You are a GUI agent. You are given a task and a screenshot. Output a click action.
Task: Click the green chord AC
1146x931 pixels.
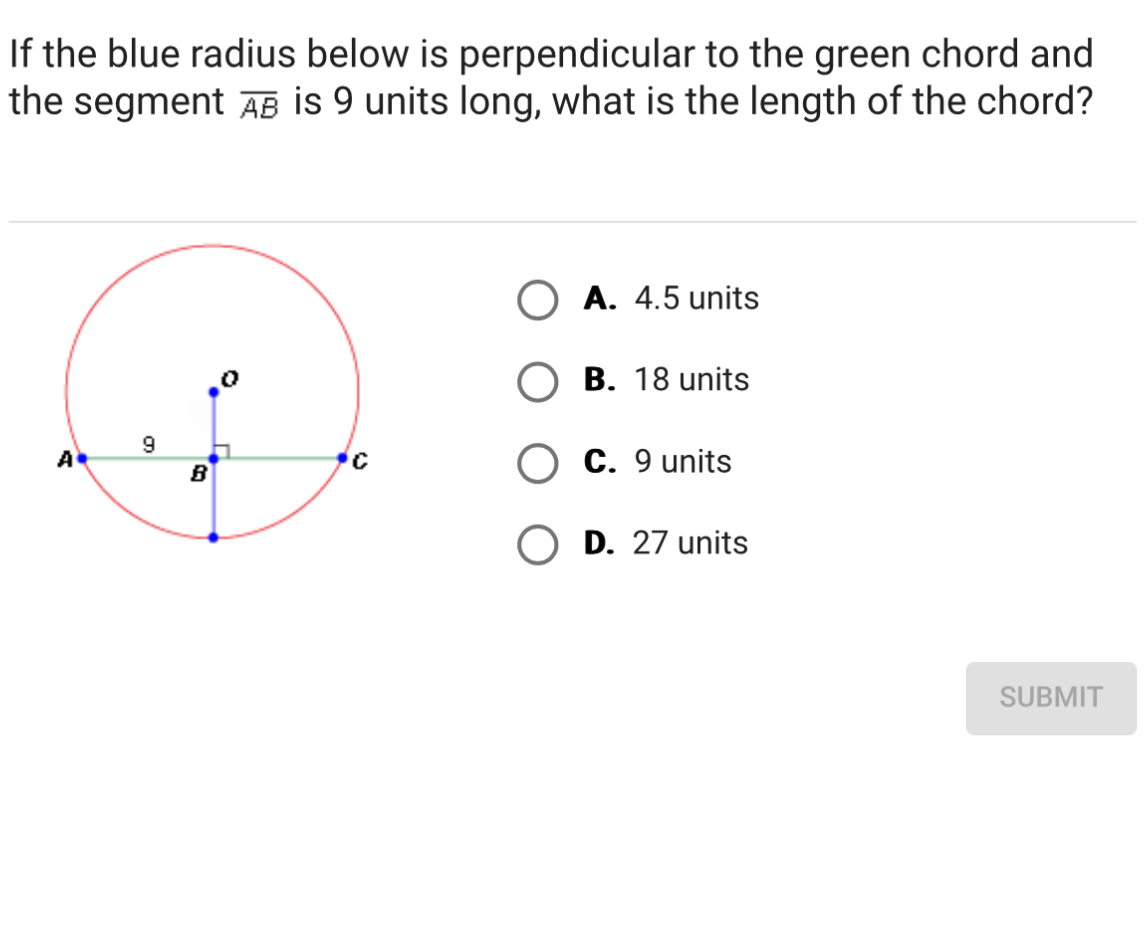280,457
